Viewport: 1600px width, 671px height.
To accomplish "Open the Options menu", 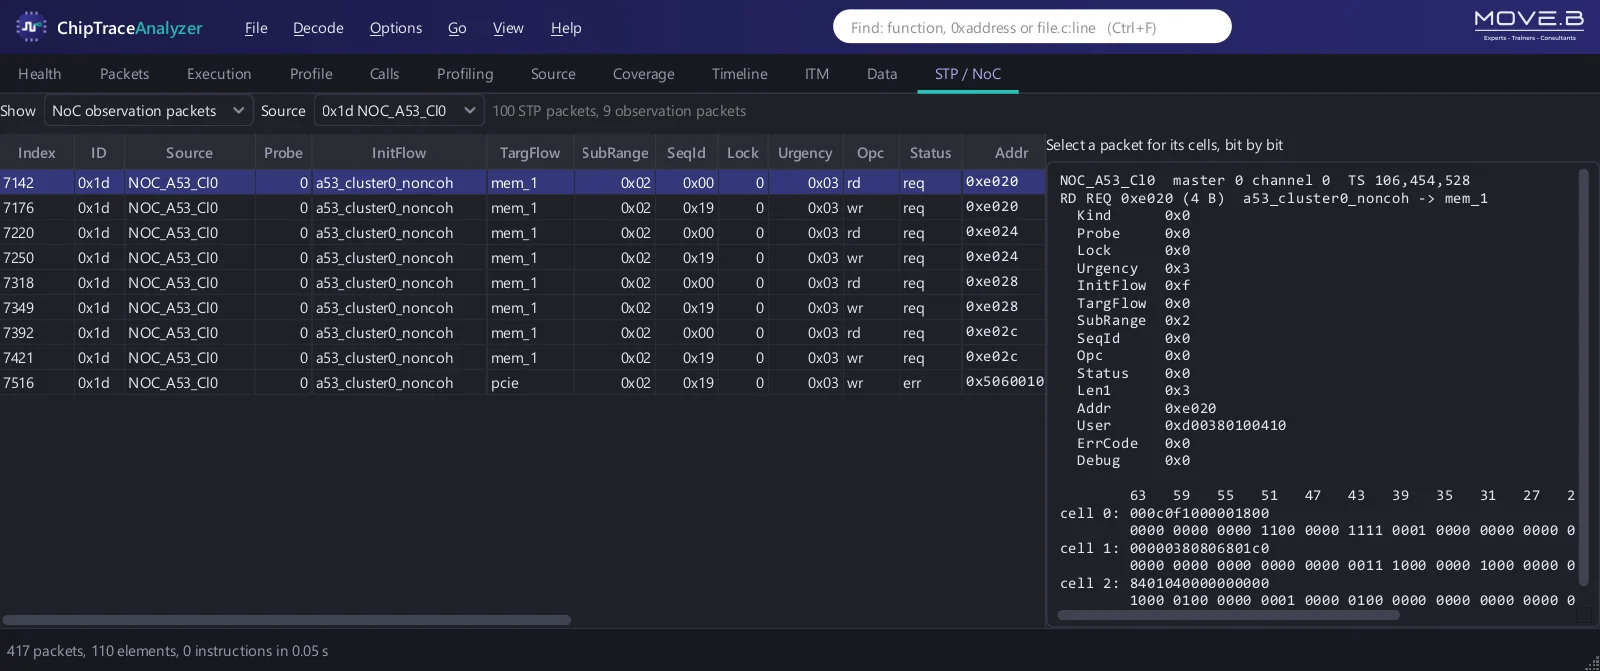I will pyautogui.click(x=396, y=28).
